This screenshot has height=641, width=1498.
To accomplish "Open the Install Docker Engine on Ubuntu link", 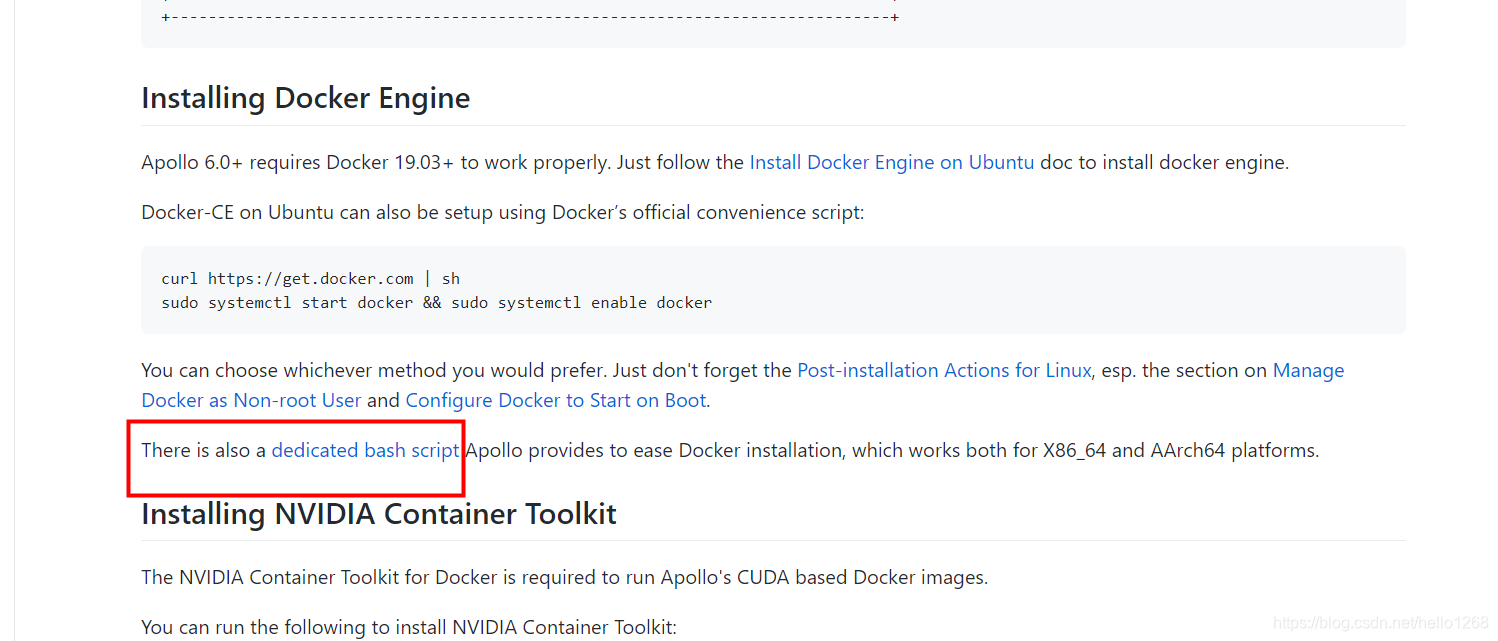I will [892, 162].
